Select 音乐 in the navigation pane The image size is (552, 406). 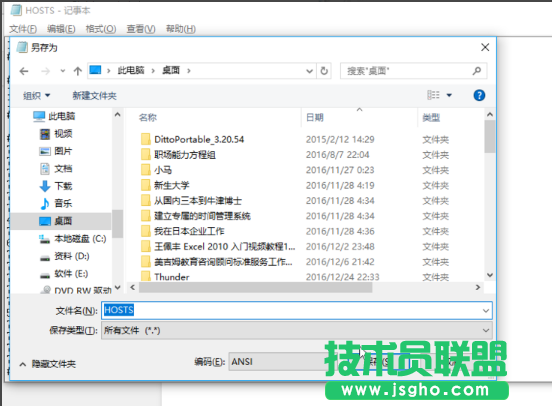click(x=63, y=203)
